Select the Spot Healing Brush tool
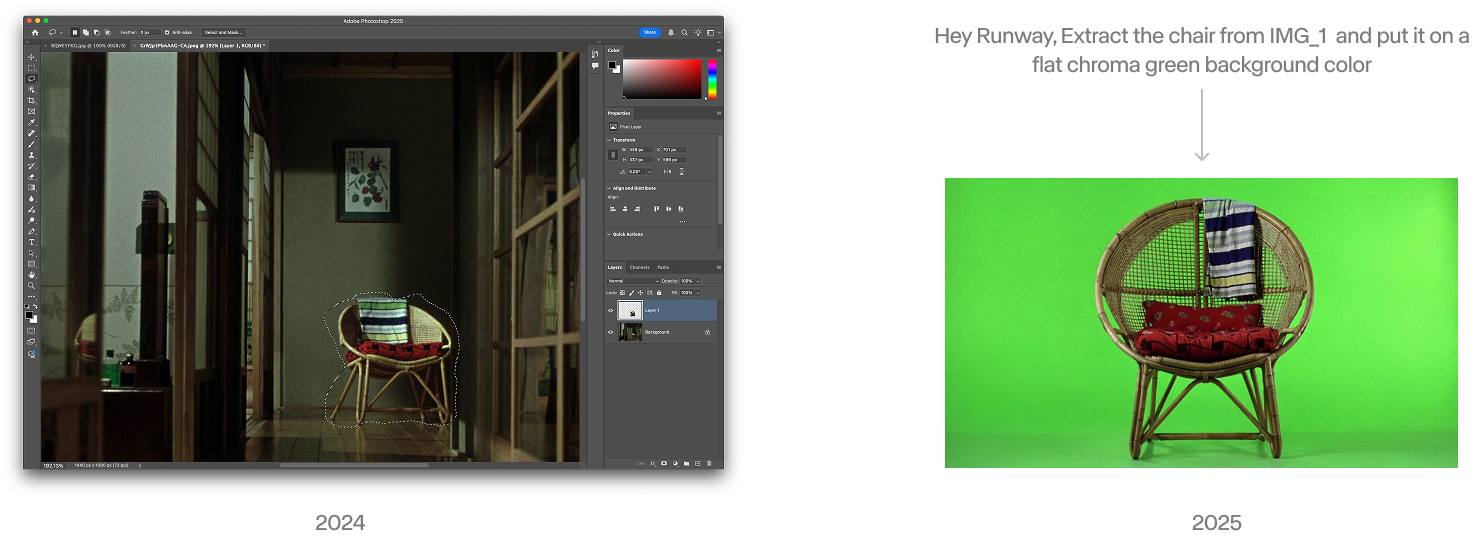This screenshot has width=1481, height=537. (x=31, y=133)
